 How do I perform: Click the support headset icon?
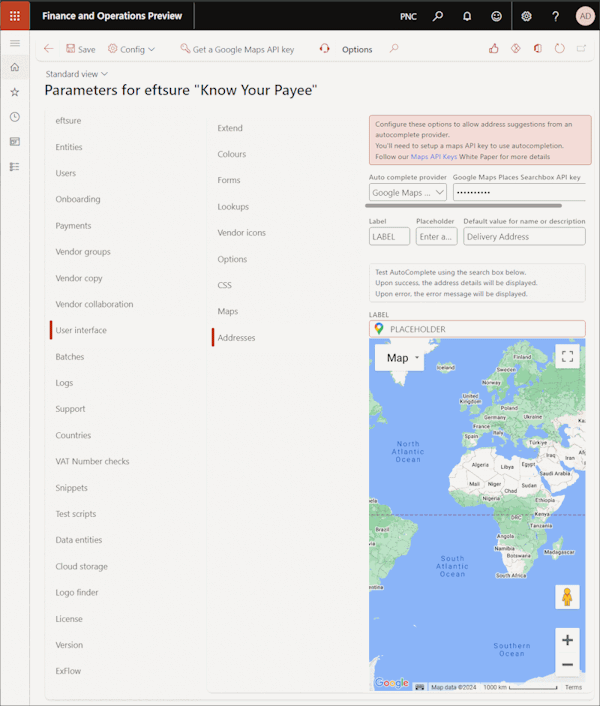click(x=325, y=48)
